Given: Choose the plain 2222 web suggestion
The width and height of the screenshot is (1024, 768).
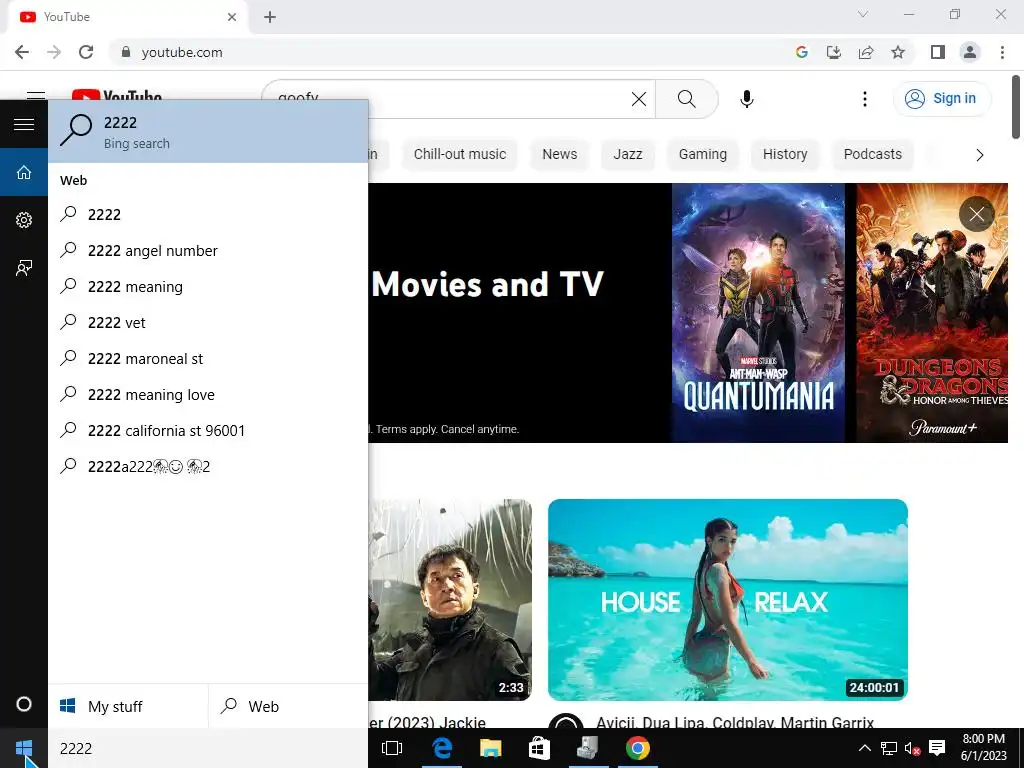Looking at the screenshot, I should point(208,214).
